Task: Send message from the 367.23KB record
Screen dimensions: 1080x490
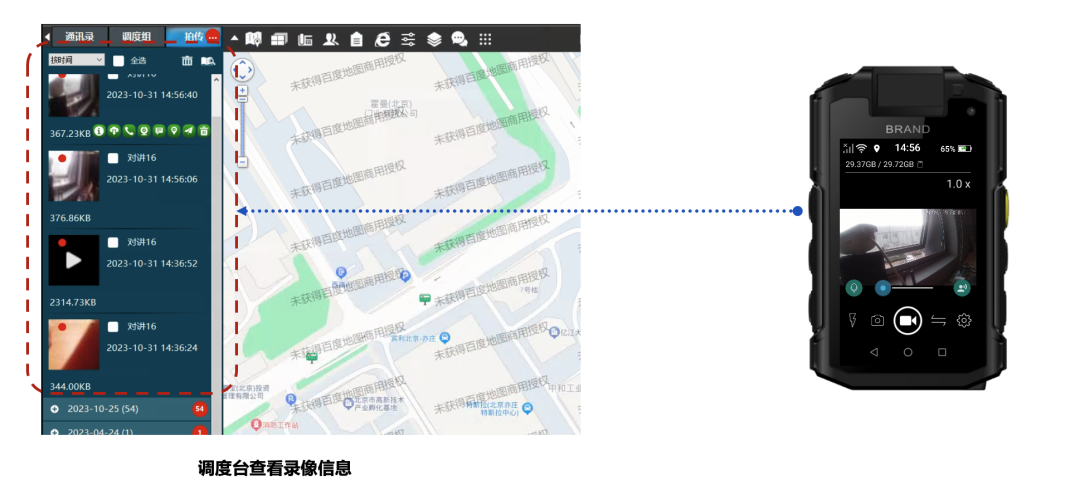Action: coord(159,130)
